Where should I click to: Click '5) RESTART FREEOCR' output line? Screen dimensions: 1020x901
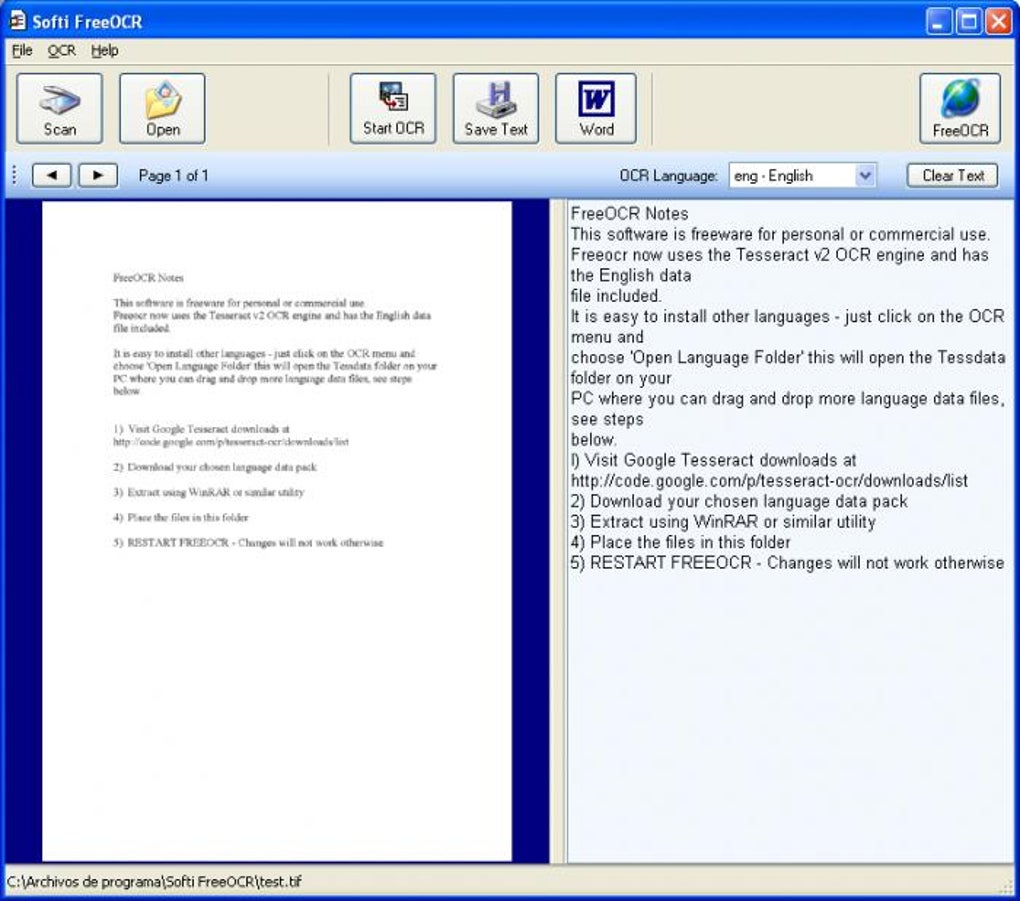tap(787, 563)
